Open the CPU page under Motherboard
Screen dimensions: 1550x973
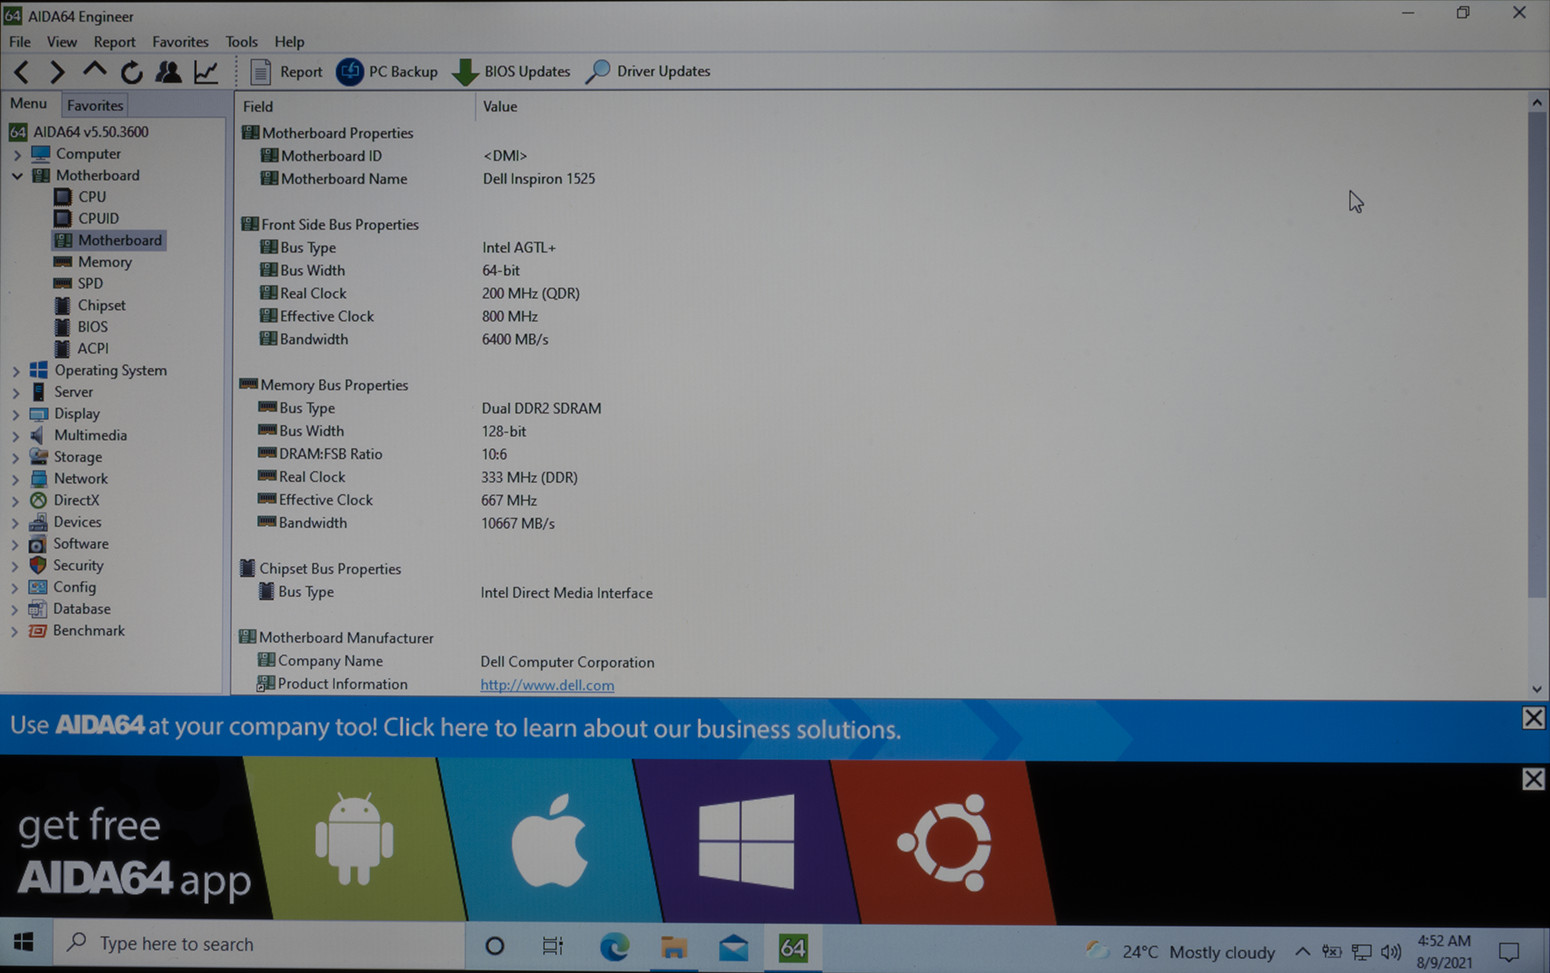pos(91,196)
